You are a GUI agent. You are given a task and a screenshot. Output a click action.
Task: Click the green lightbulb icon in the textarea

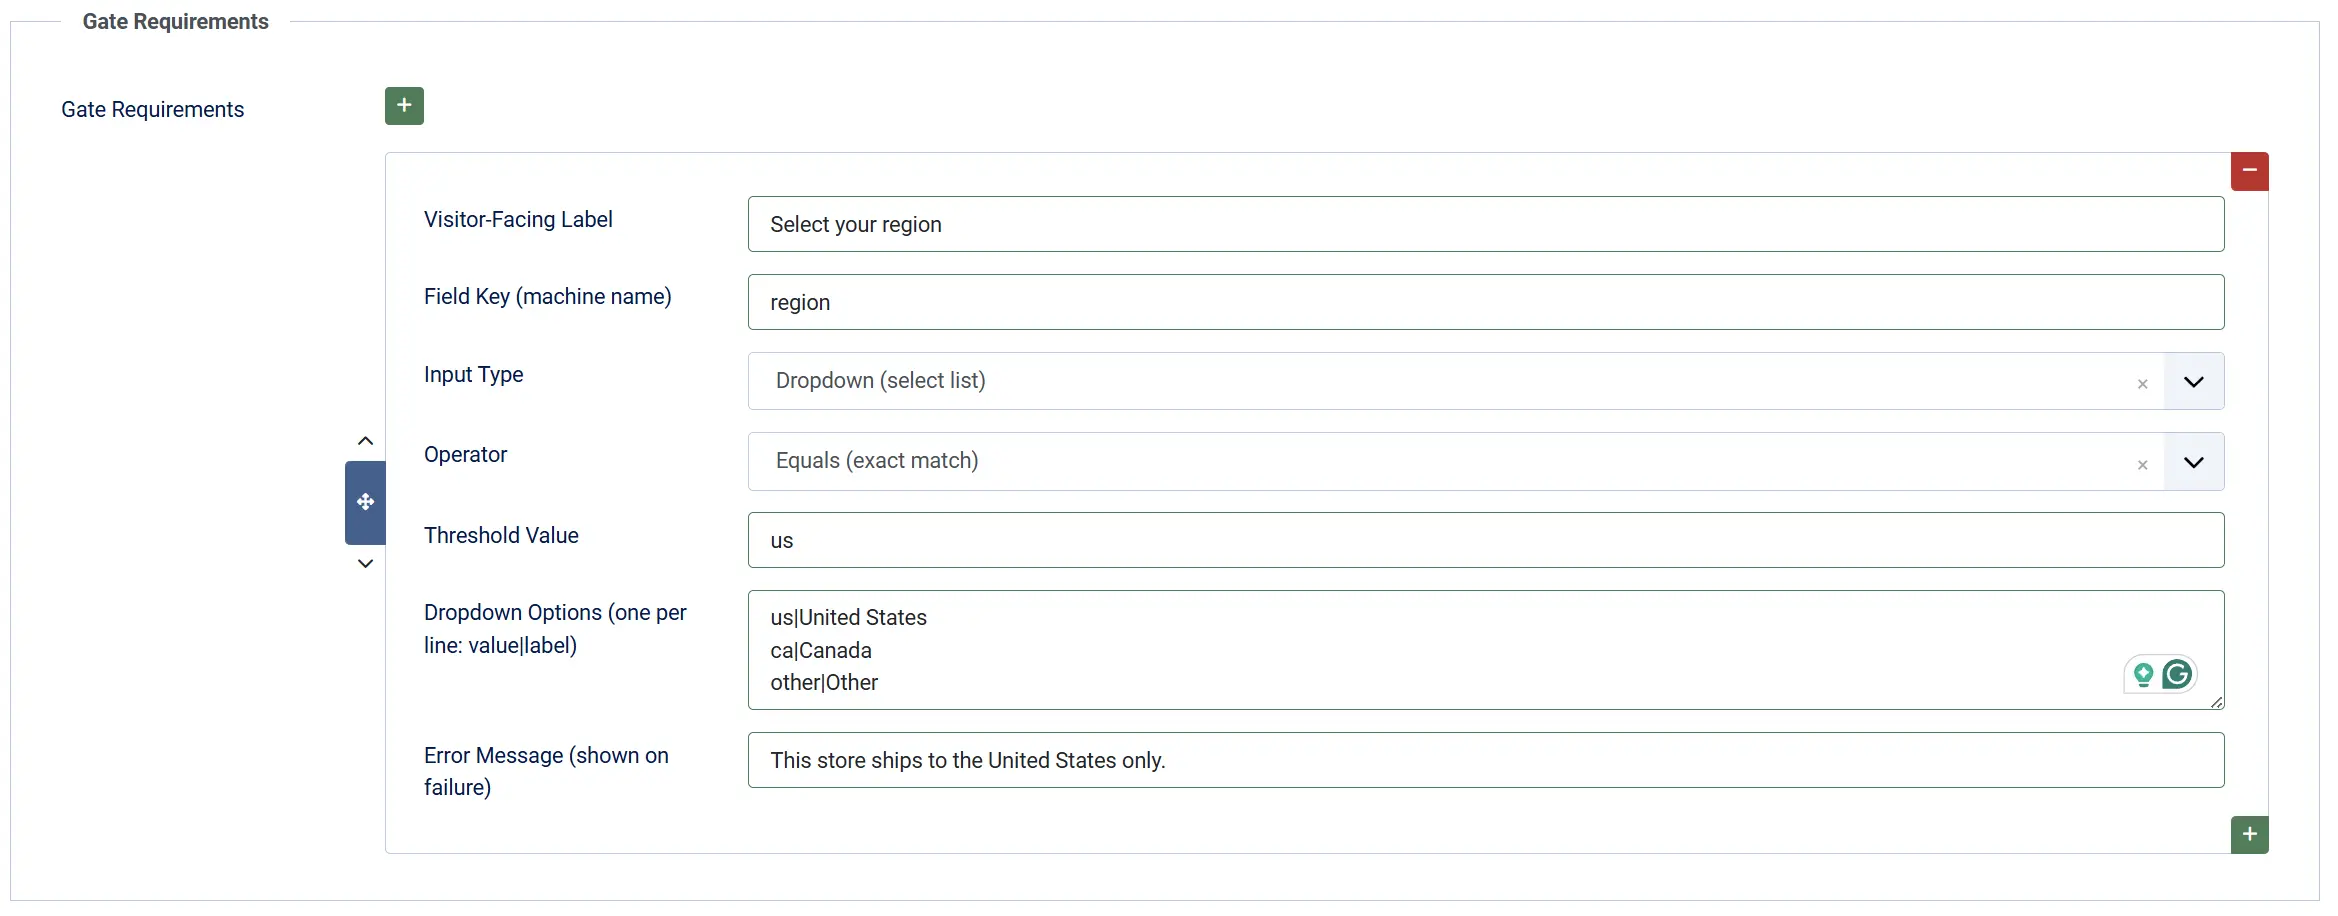(x=2143, y=674)
